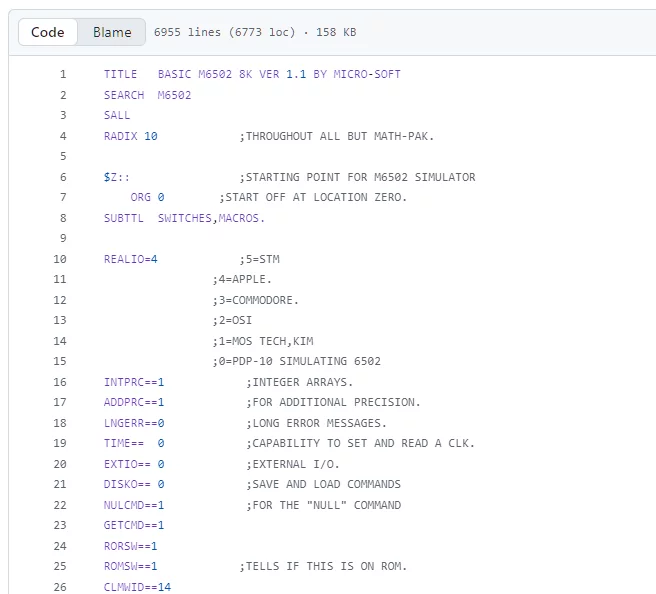Switch to the Code tab
This screenshot has width=656, height=594.
(48, 32)
